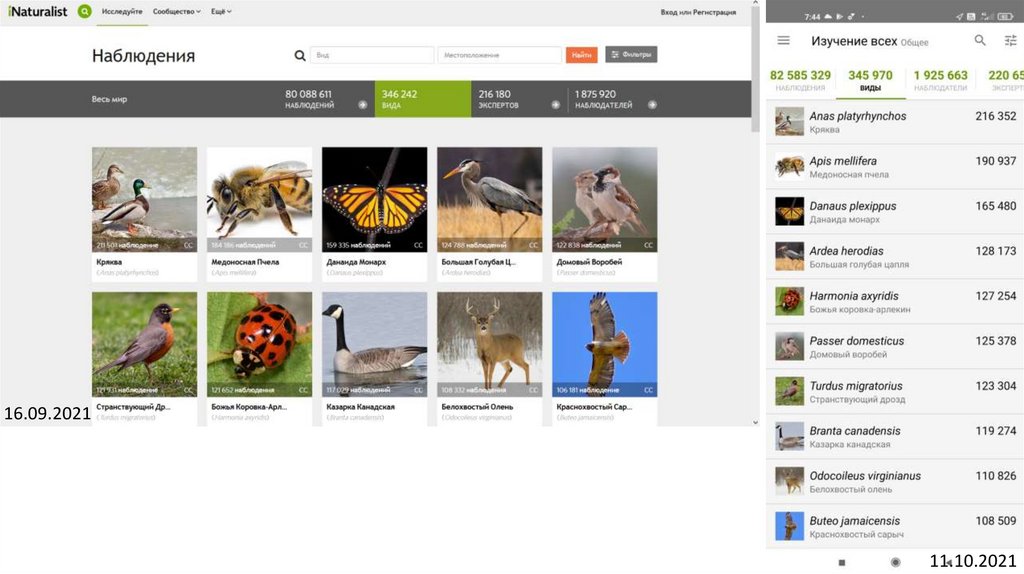Open the Buteo jamaicensis row in the mobile list

895,526
